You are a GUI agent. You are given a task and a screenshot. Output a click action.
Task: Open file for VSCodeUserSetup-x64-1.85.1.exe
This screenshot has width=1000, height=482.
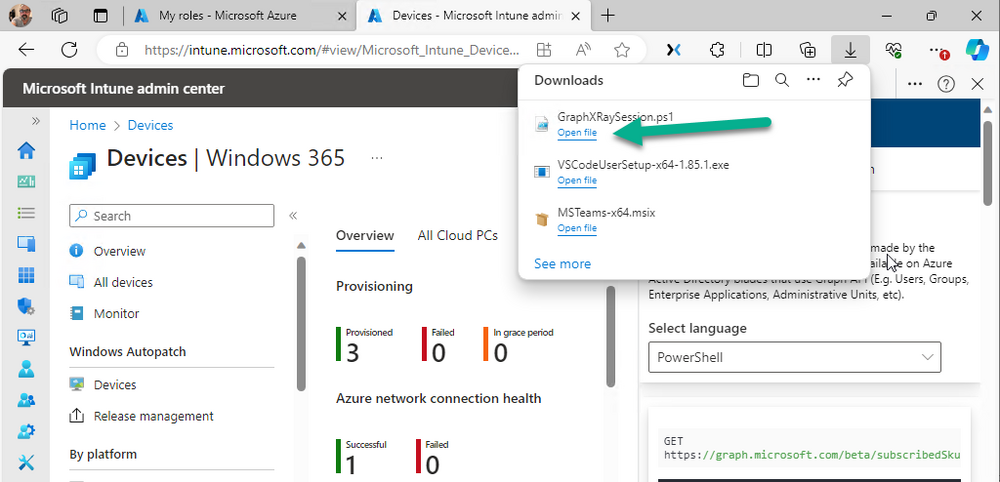click(x=577, y=180)
